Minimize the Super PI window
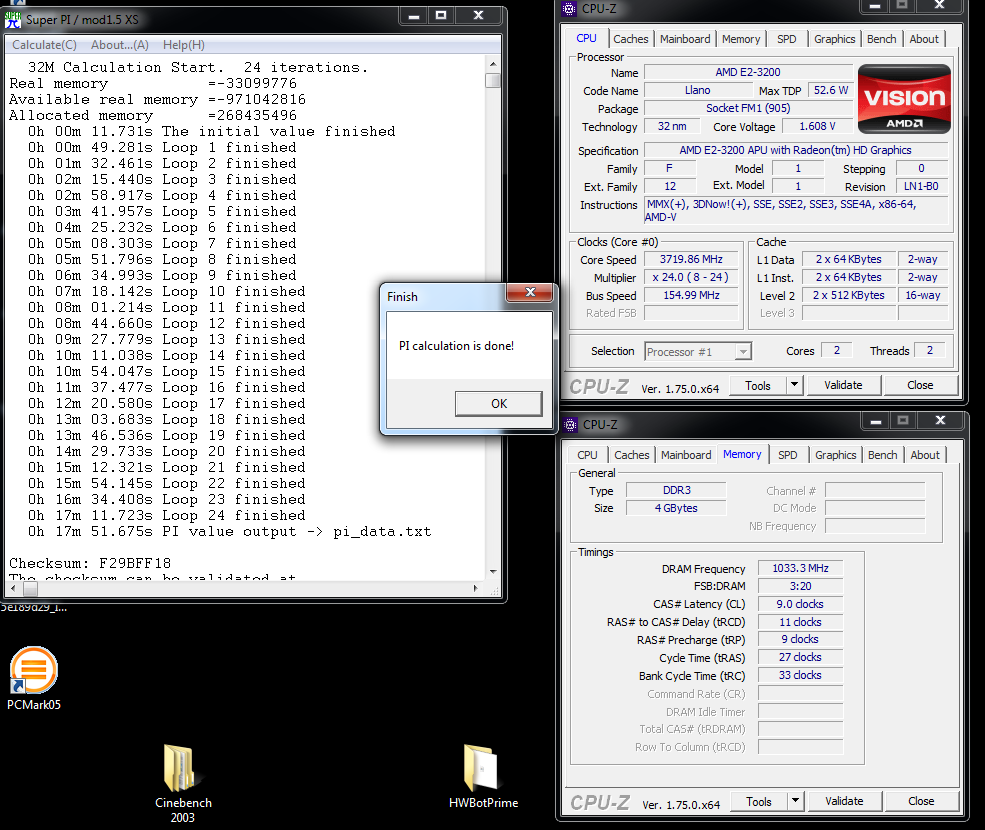The width and height of the screenshot is (985, 830). point(413,16)
